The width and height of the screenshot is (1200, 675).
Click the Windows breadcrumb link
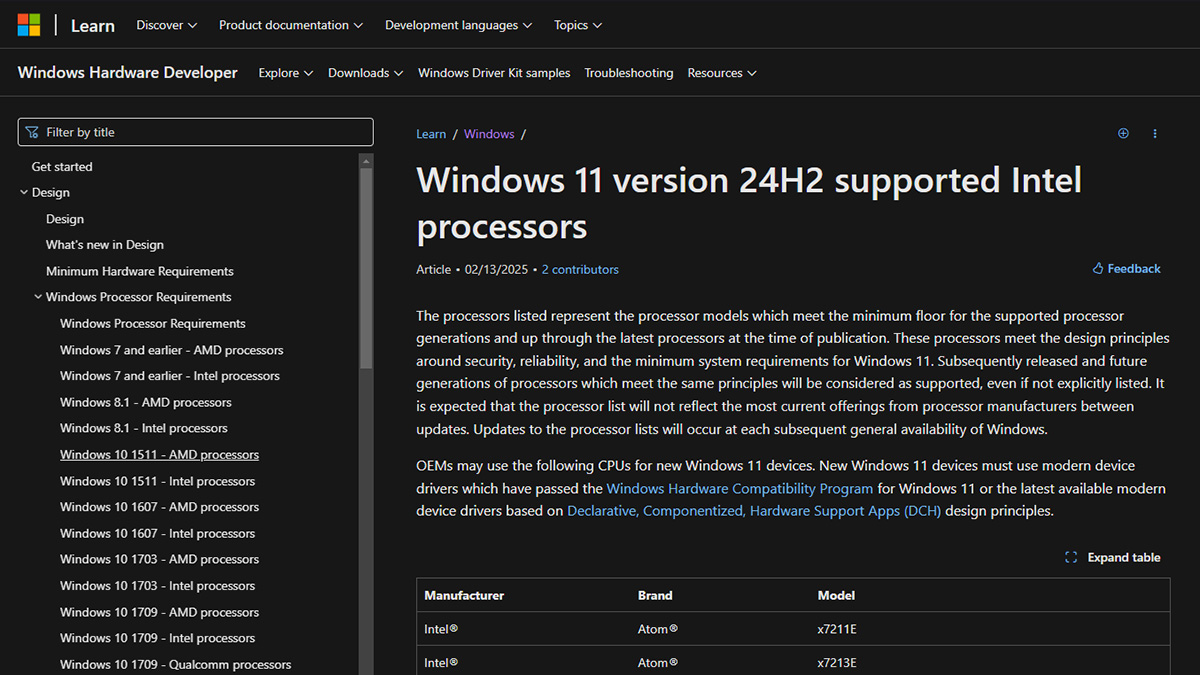tap(489, 133)
